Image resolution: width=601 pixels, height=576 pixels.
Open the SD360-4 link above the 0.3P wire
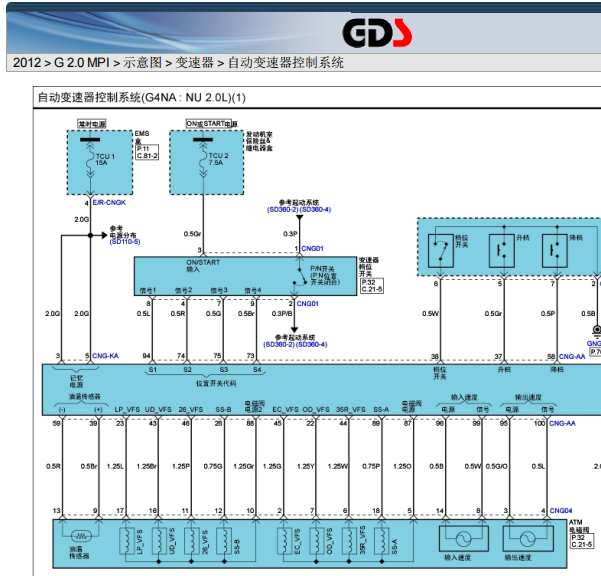[315, 210]
